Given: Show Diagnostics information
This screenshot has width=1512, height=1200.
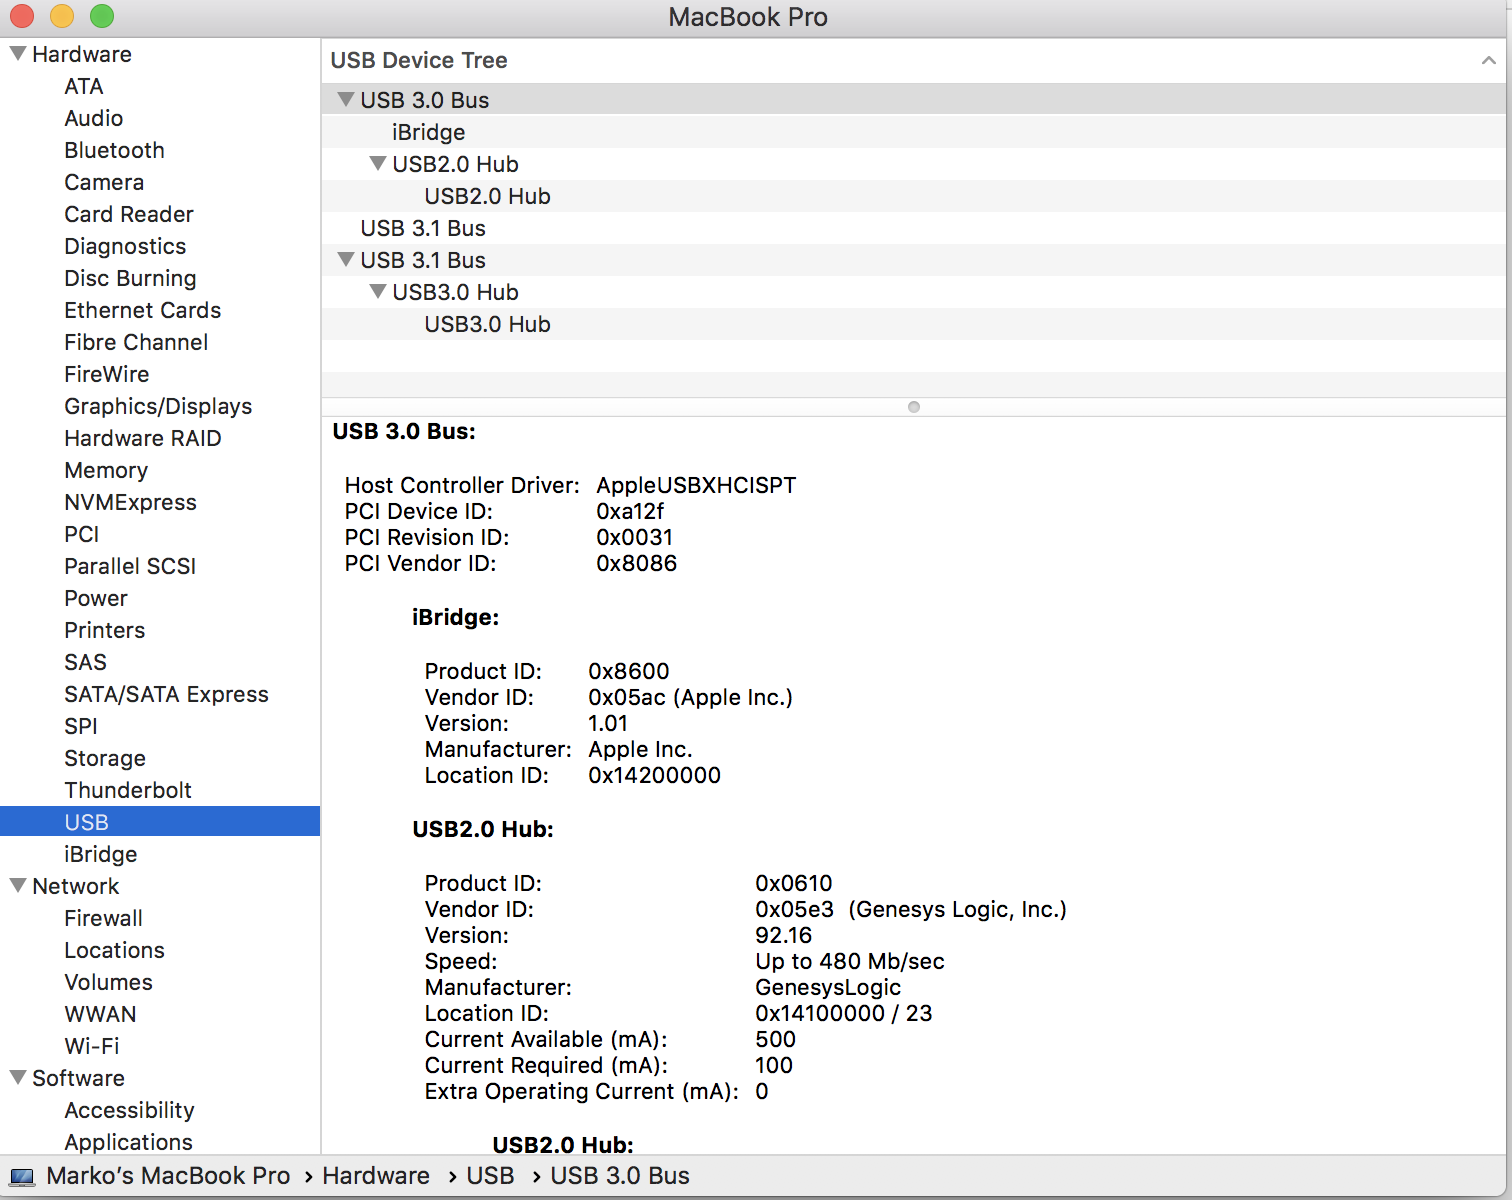Looking at the screenshot, I should pos(125,246).
